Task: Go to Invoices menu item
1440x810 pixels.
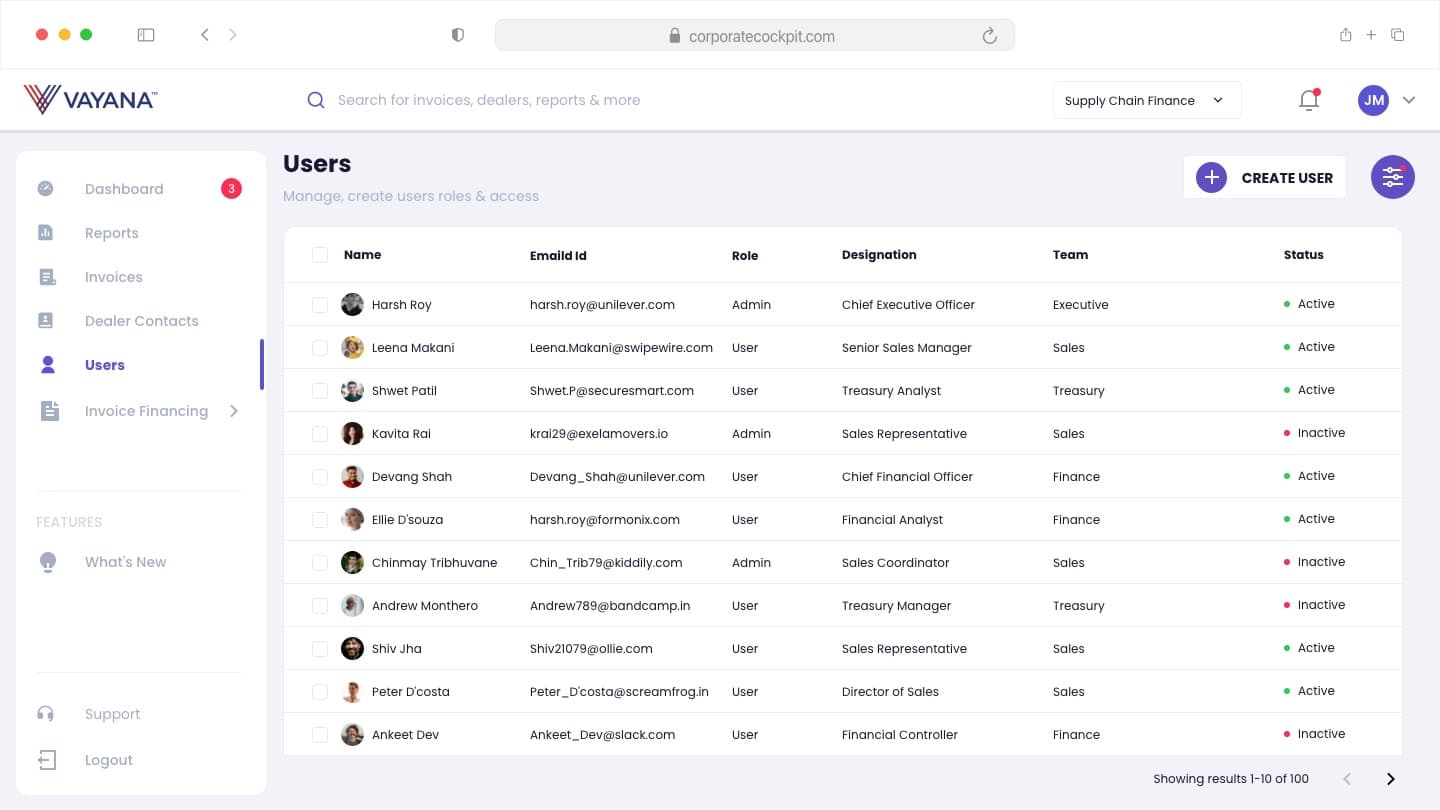Action: pos(114,277)
